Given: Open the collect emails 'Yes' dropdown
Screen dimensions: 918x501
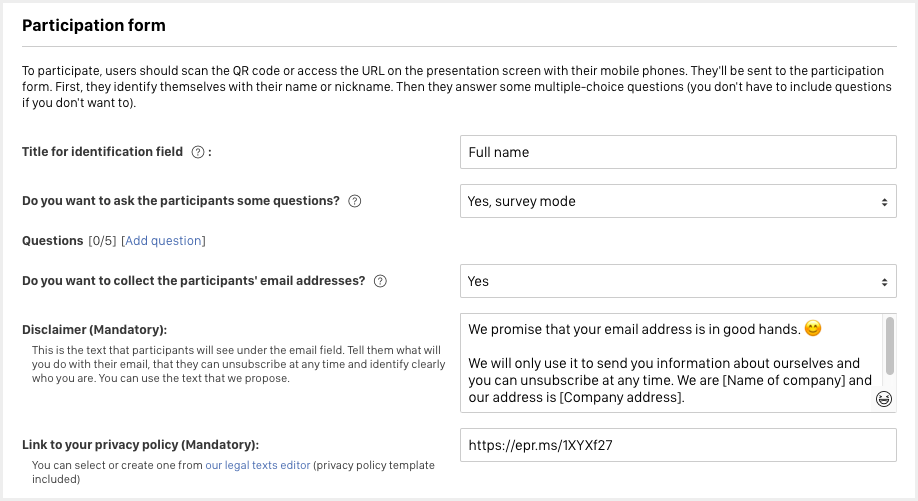Looking at the screenshot, I should tap(678, 281).
